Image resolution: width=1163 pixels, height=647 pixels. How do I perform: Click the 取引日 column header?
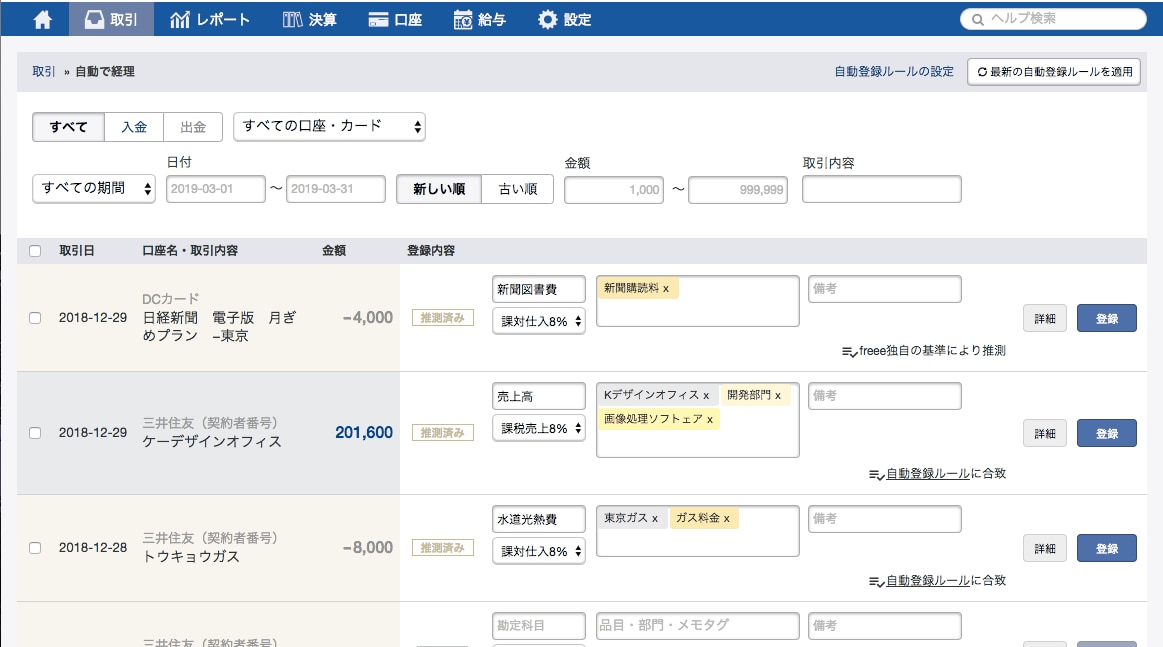pos(76,251)
